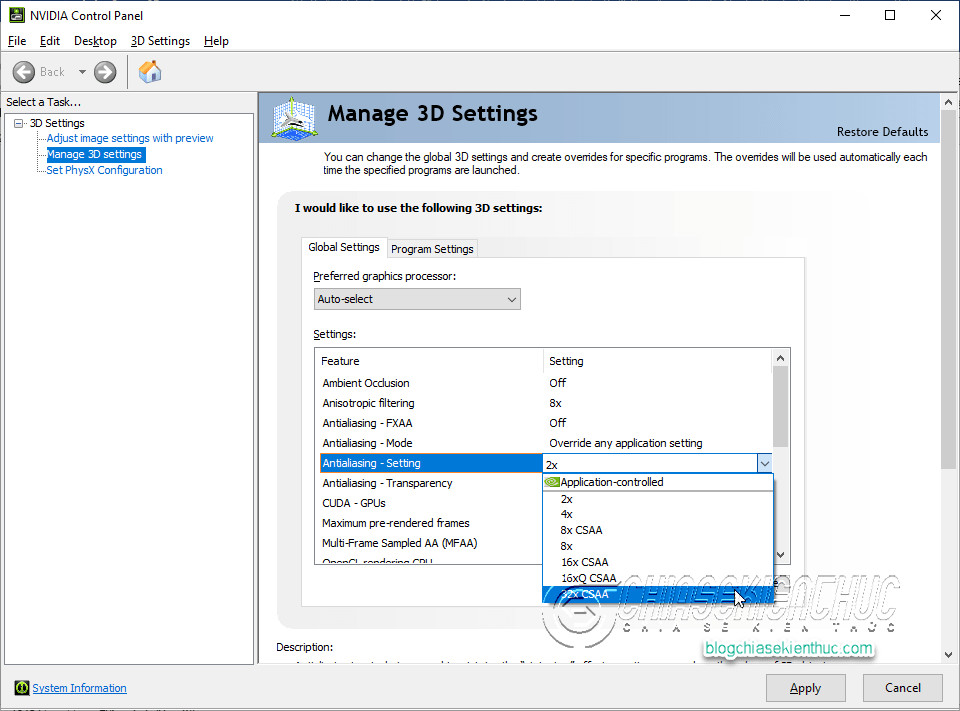The height and width of the screenshot is (711, 960).
Task: Select Adjust image settings with preview
Action: [x=130, y=138]
